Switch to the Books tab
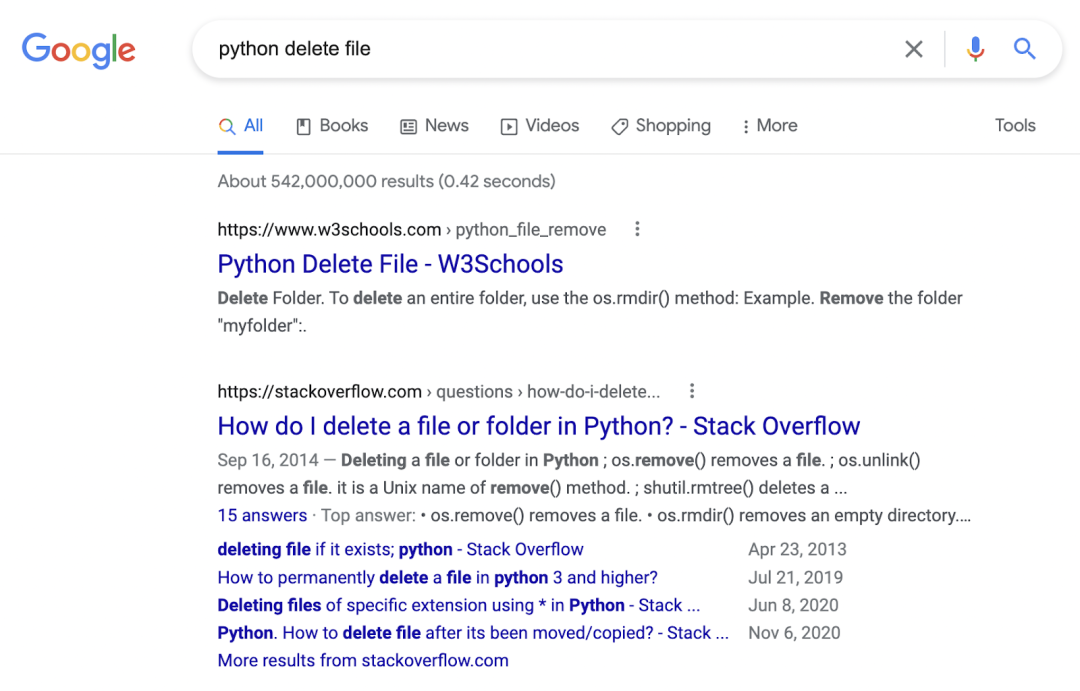 tap(332, 126)
